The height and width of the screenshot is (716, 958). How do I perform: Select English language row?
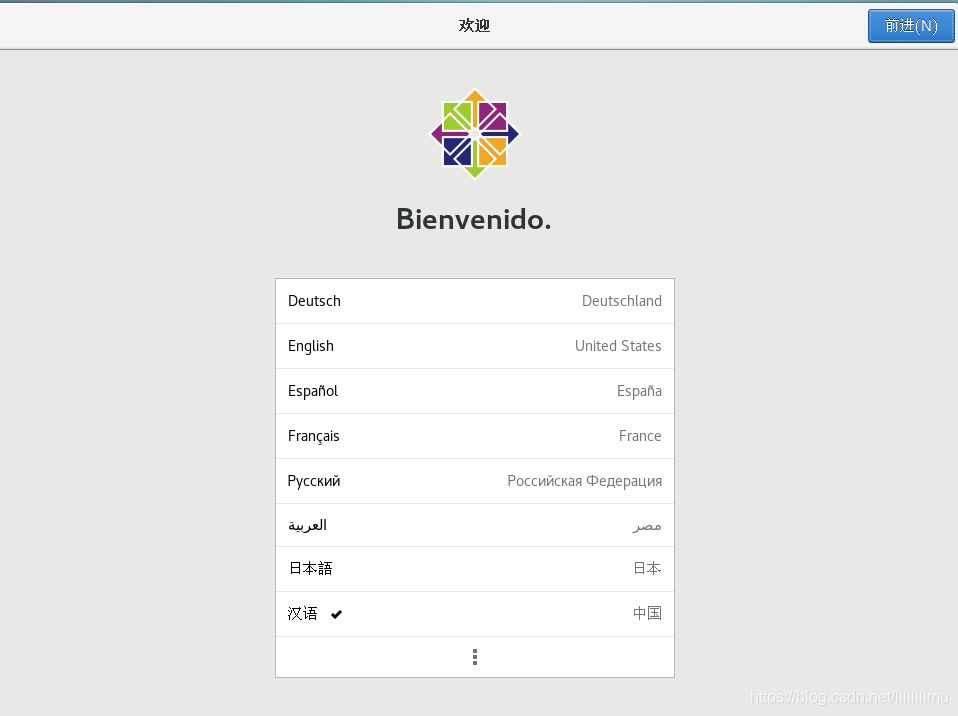(475, 346)
